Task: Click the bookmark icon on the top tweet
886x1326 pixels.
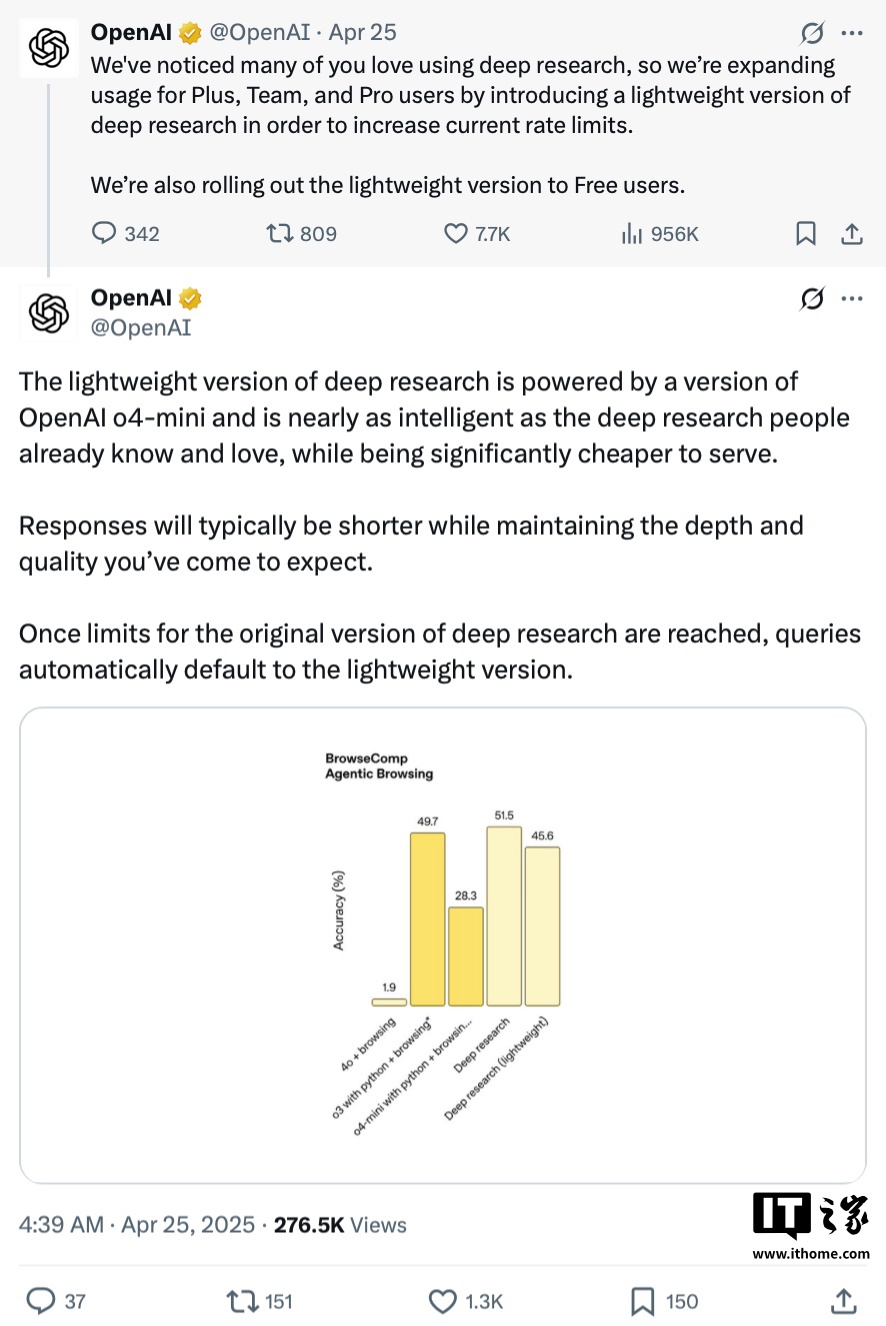Action: click(x=806, y=233)
